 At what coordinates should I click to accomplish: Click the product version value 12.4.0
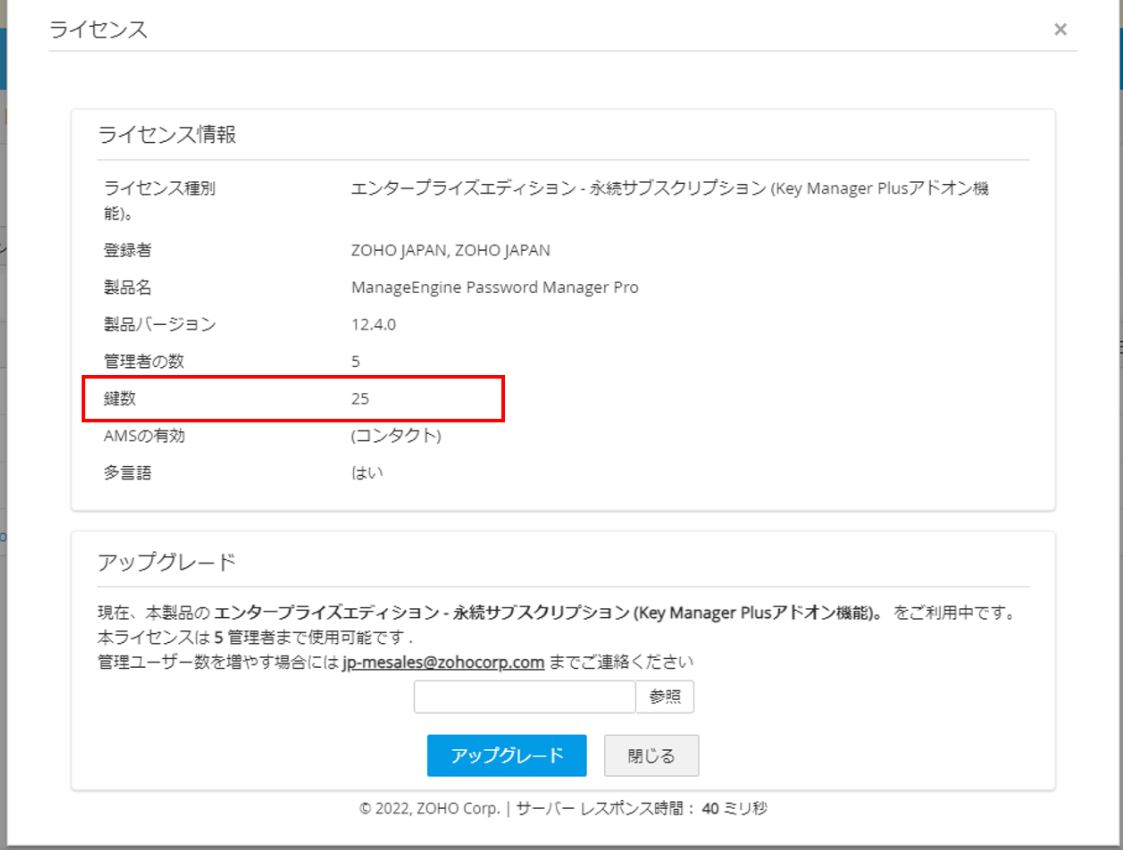[x=373, y=324]
